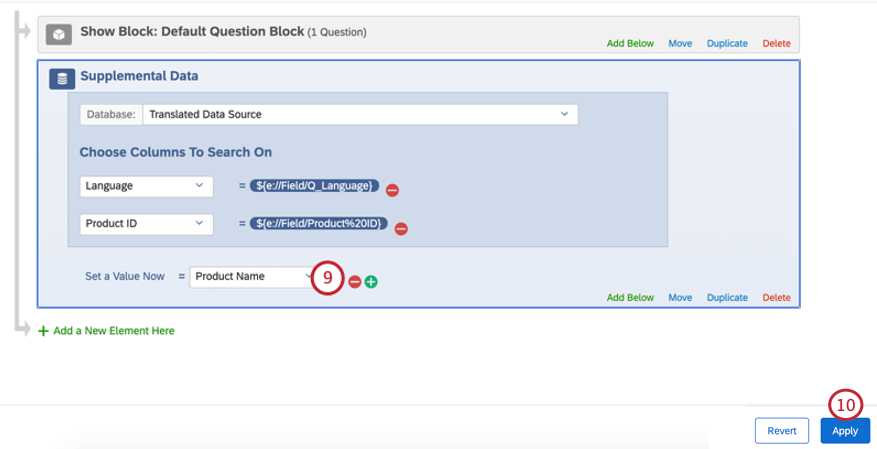Delete the Supplemental Data element

(x=777, y=297)
